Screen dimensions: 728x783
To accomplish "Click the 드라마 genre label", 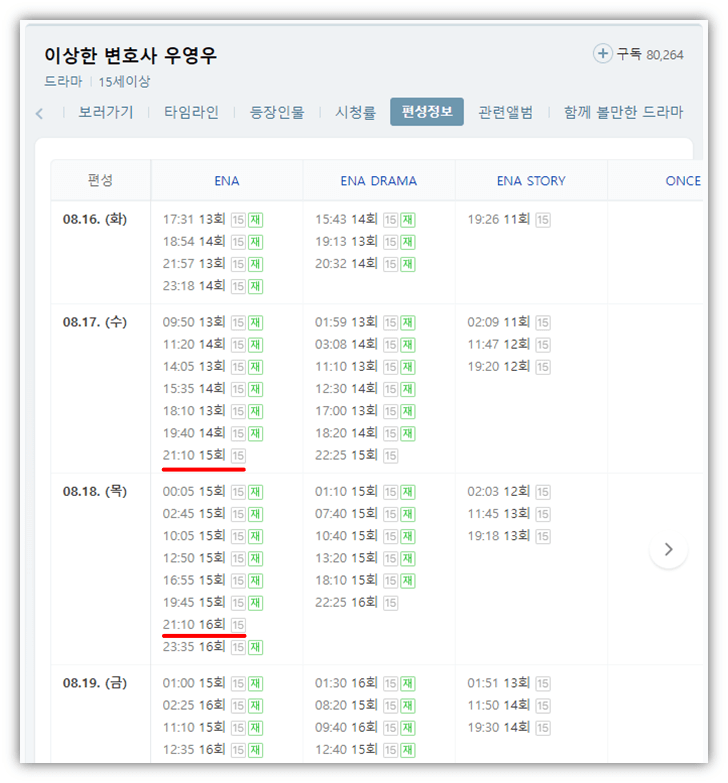I will click(x=63, y=81).
